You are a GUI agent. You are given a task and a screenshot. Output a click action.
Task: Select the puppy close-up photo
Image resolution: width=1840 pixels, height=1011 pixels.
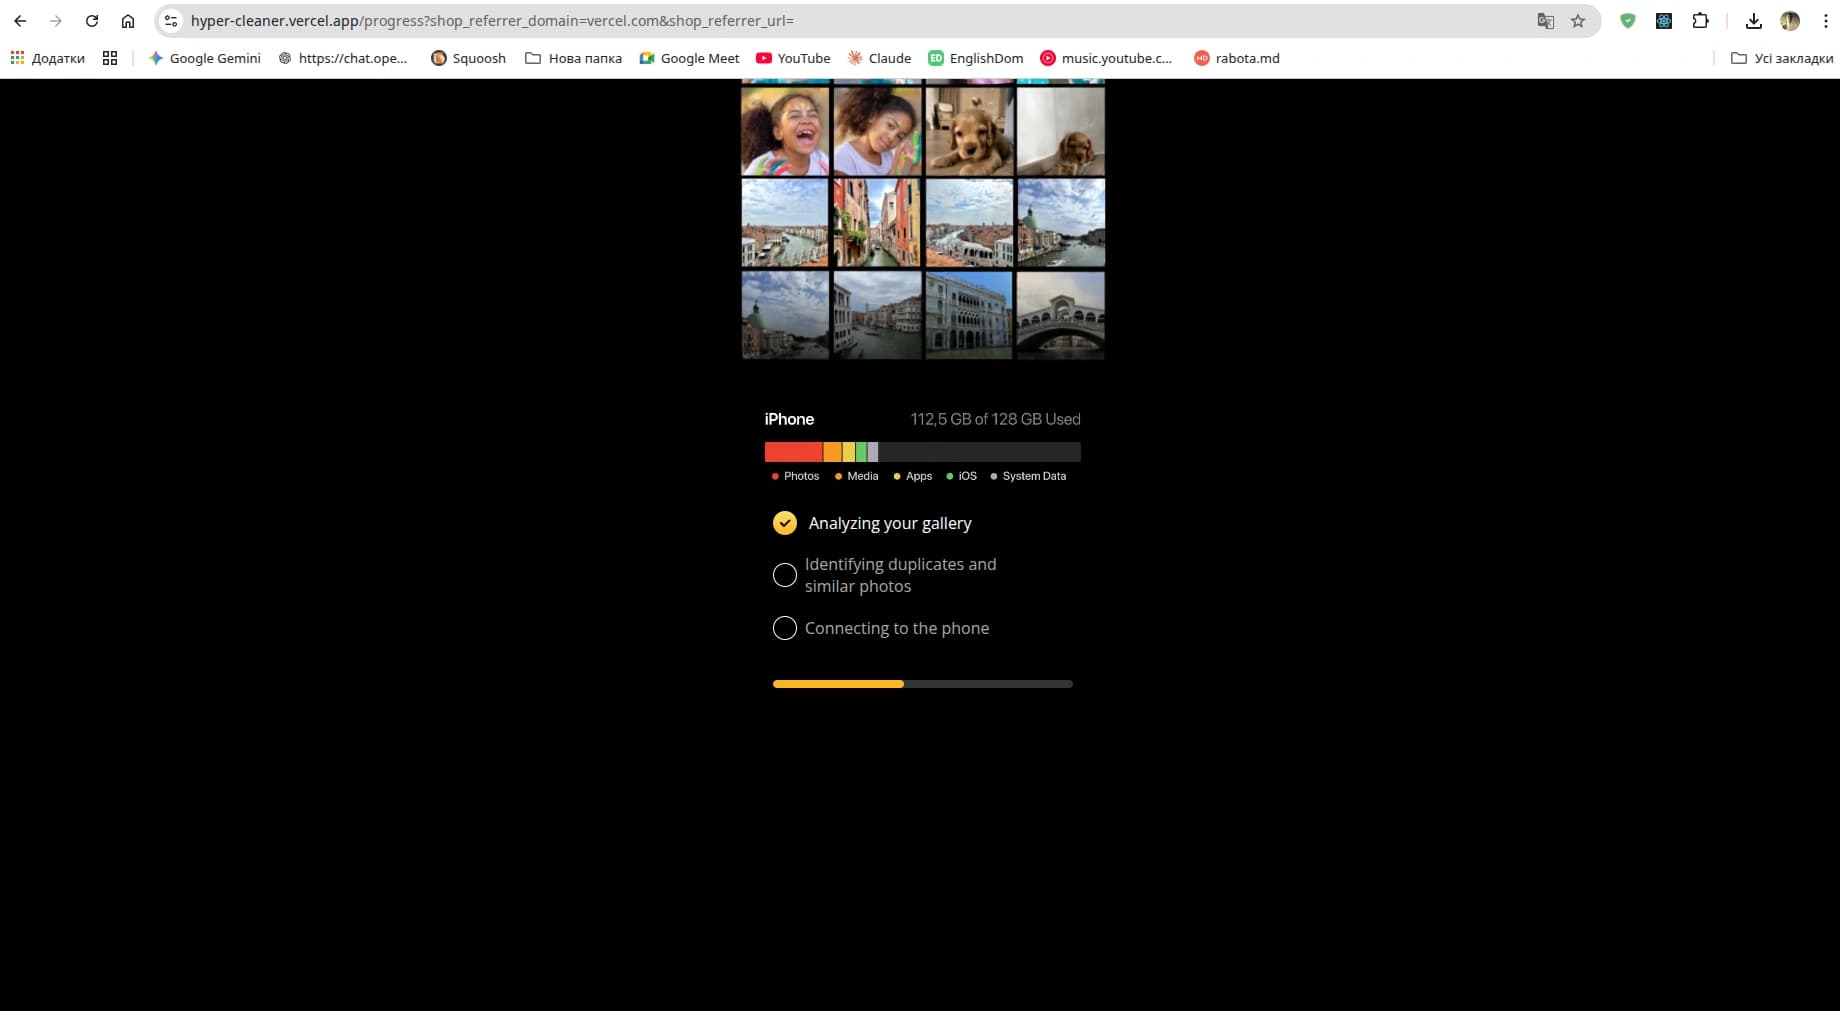(x=969, y=131)
